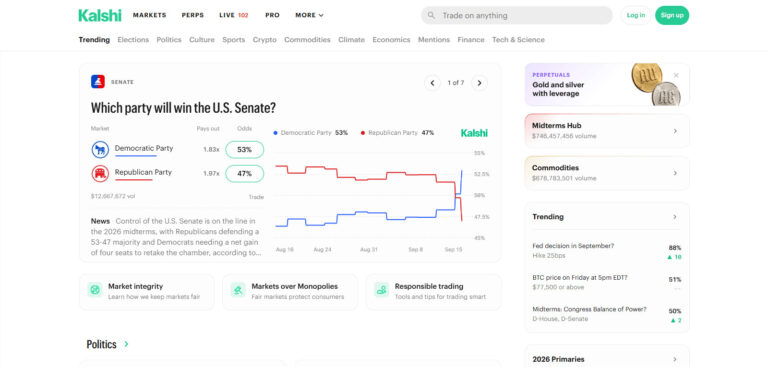Click the Sign up button

click(x=672, y=15)
